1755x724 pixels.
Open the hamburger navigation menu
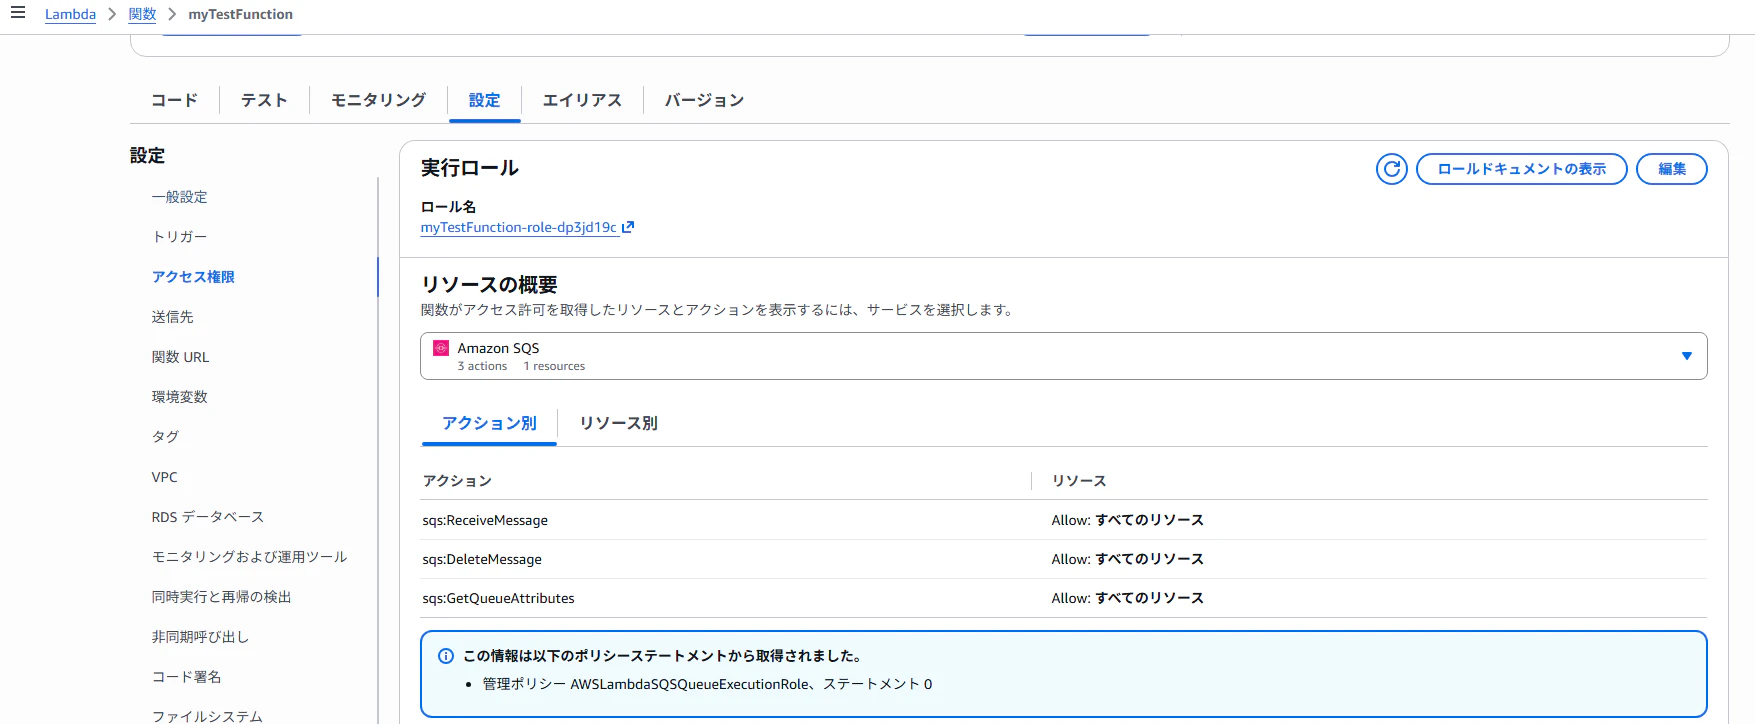(18, 13)
